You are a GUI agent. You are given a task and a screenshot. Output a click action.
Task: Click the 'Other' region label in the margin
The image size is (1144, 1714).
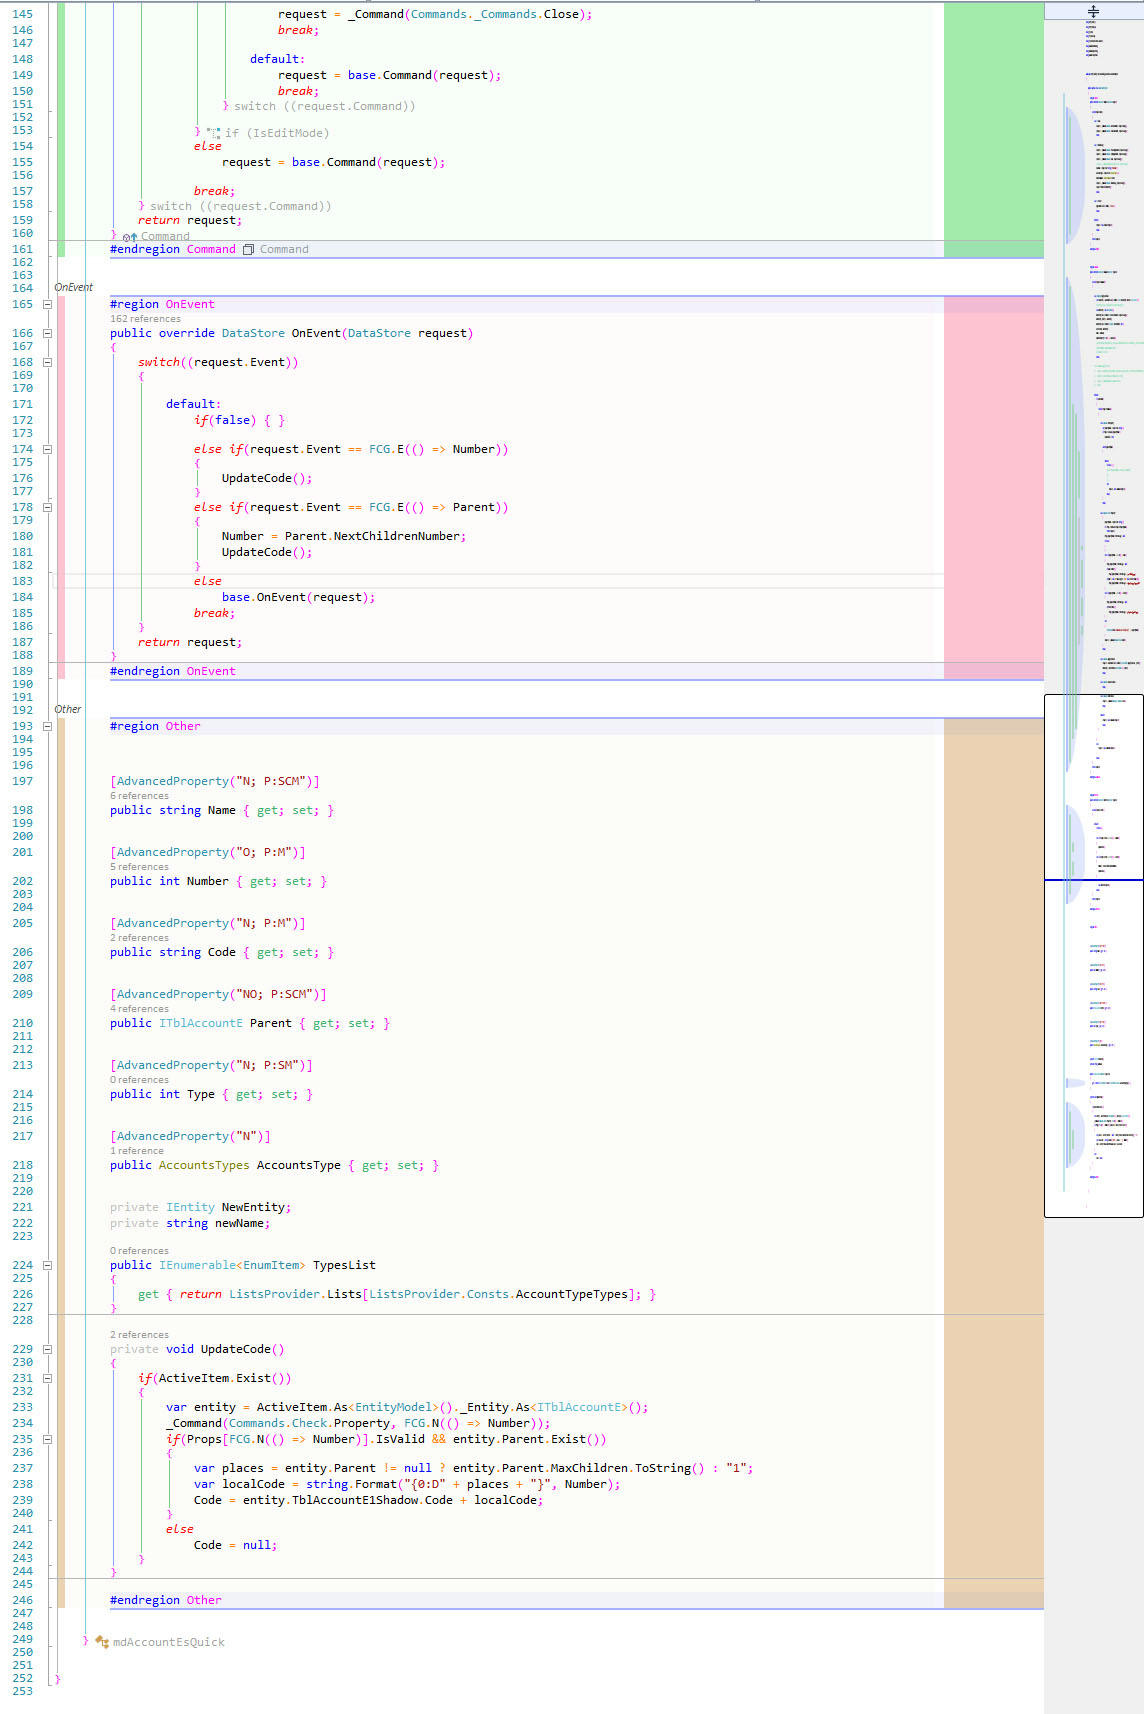tap(68, 709)
